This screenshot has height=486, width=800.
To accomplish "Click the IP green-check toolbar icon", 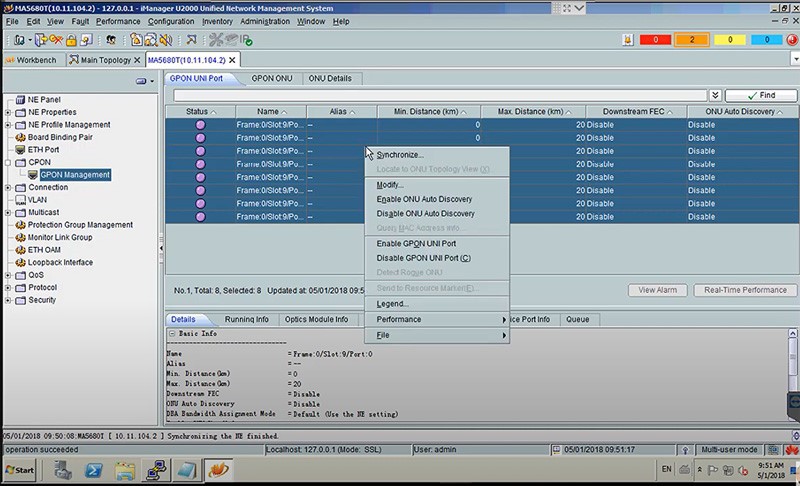I will pyautogui.click(x=246, y=40).
